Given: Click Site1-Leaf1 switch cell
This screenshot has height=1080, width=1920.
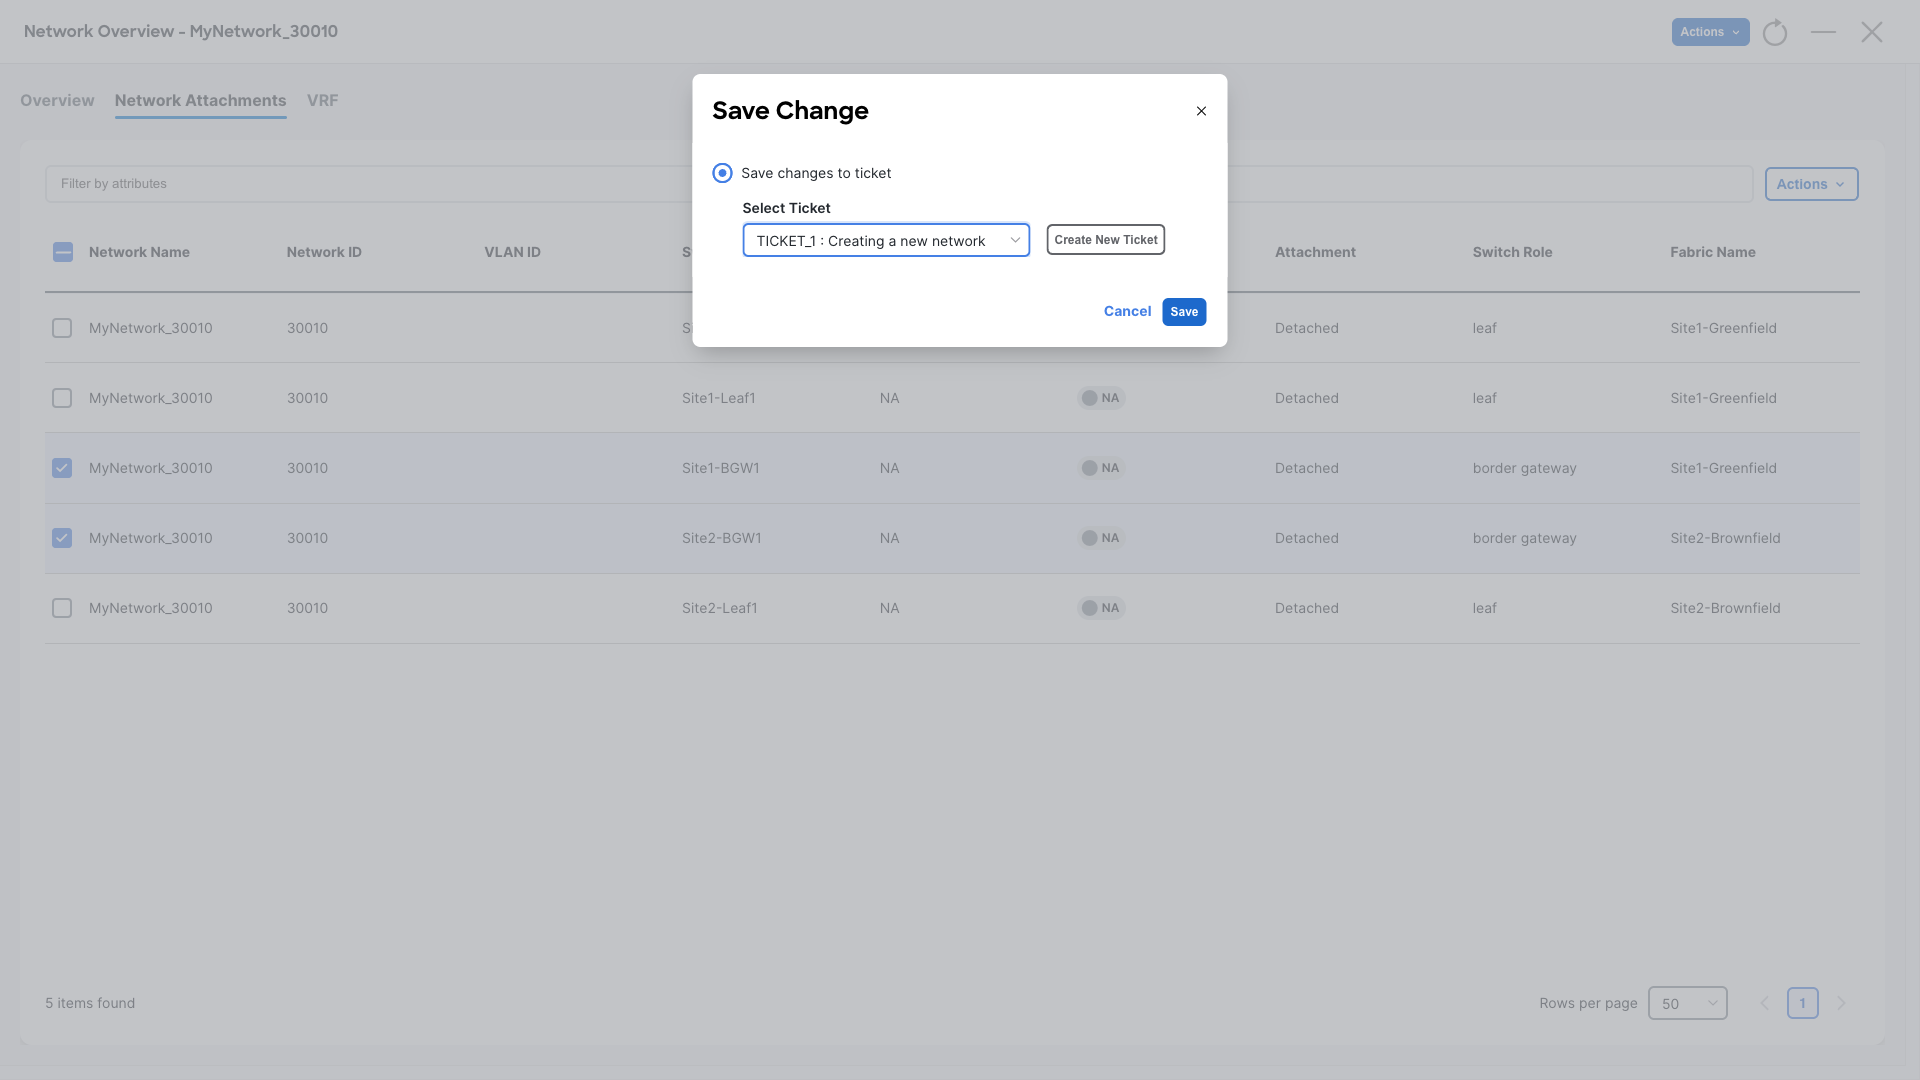Looking at the screenshot, I should point(718,398).
